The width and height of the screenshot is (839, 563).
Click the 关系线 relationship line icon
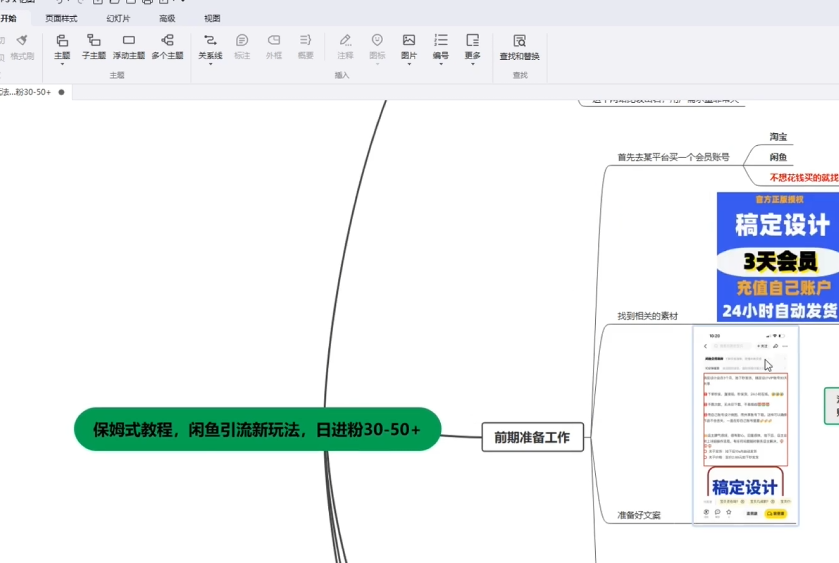[210, 42]
